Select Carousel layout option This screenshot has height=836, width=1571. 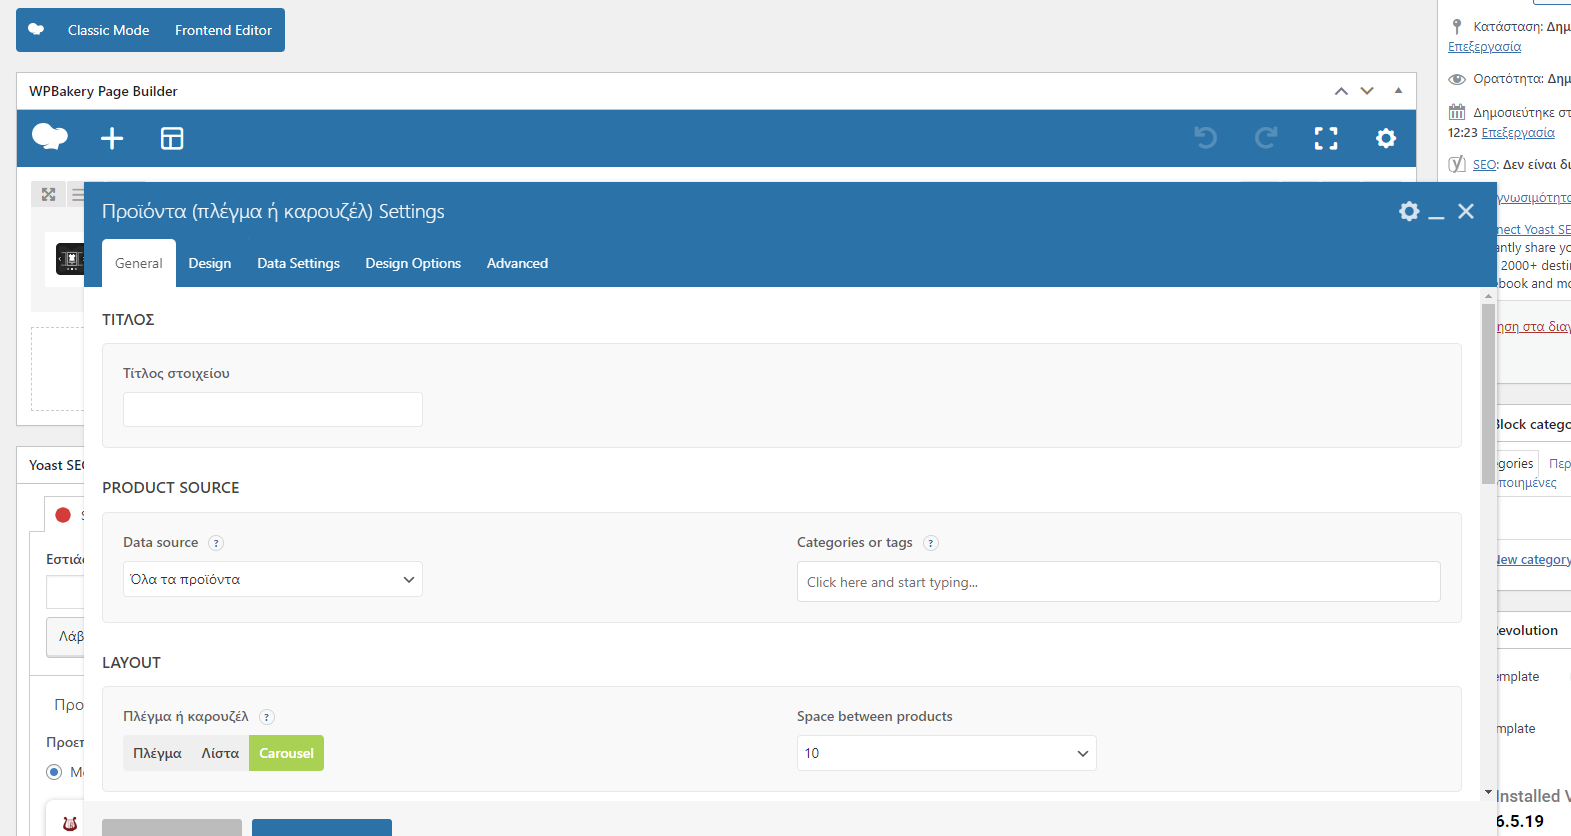286,753
